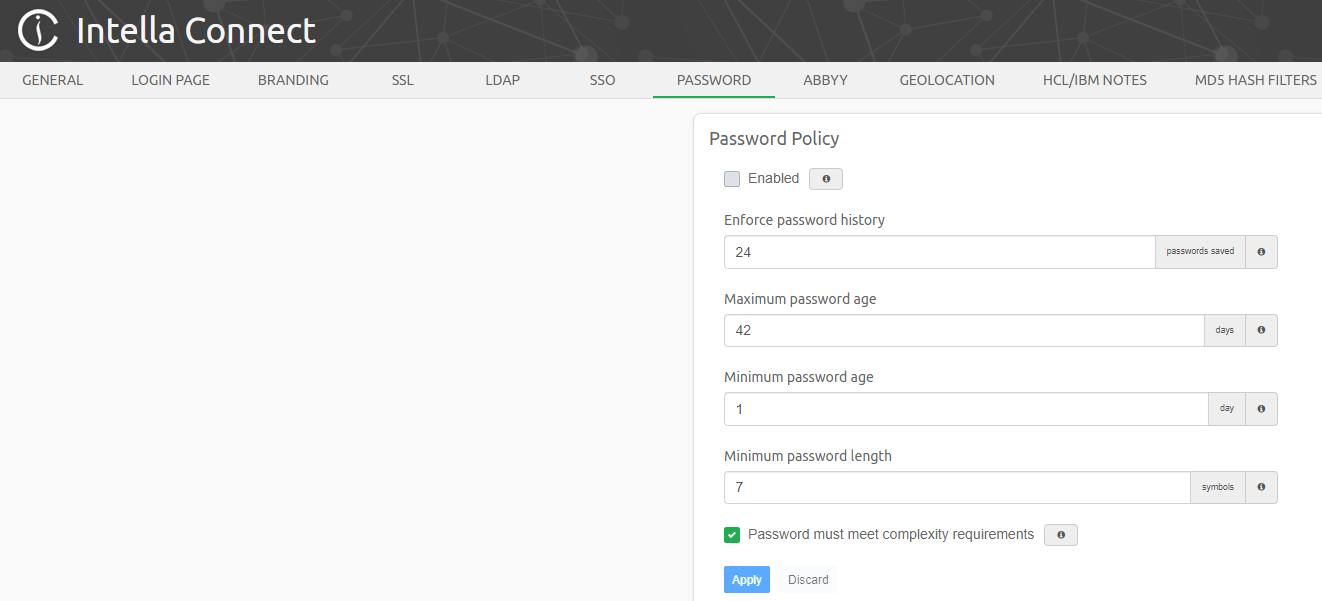Click the info icon for Enforce password history

point(1261,251)
